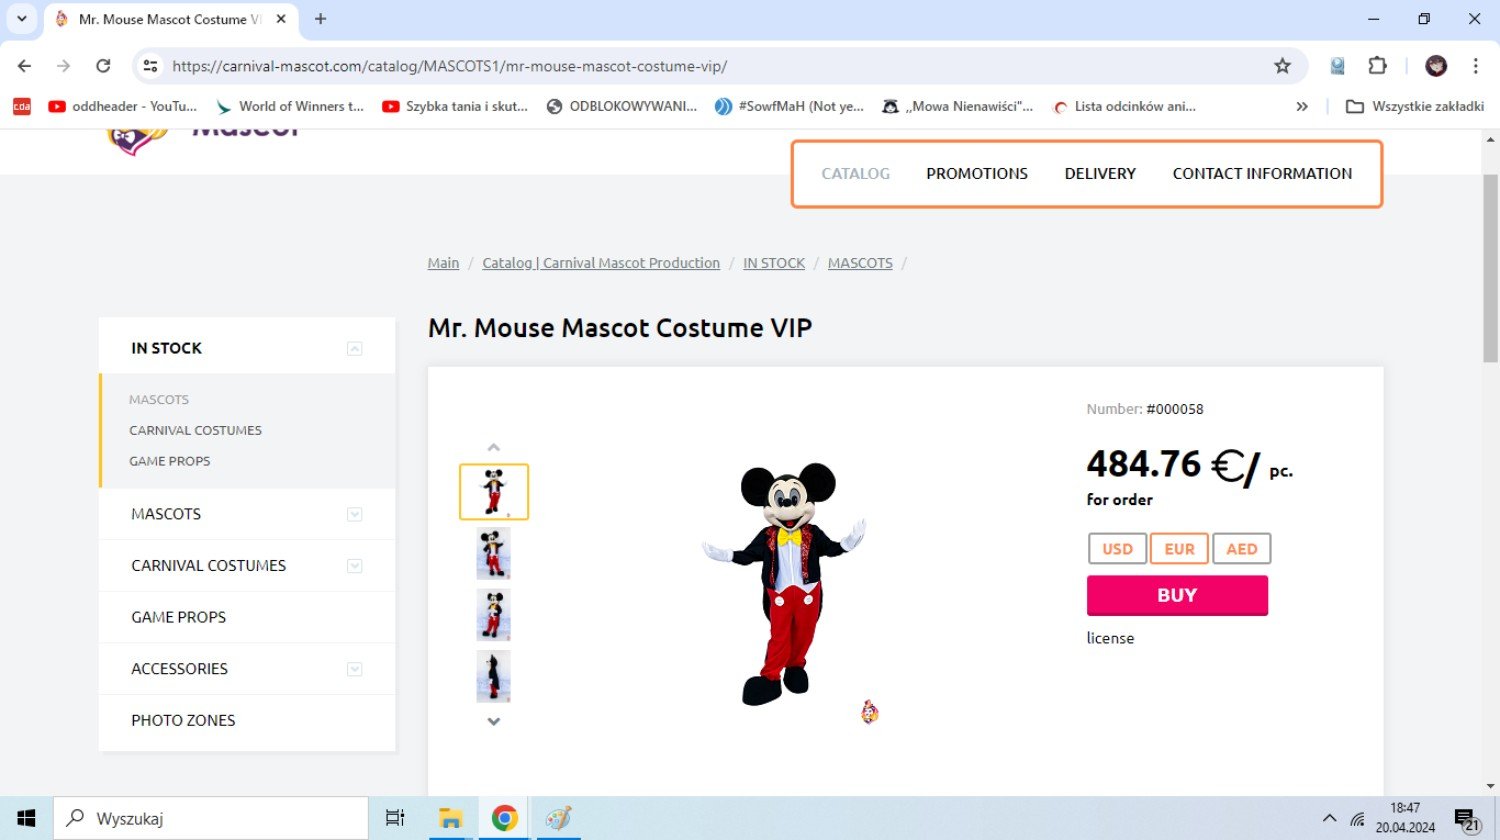Close the Mr. Mouse Mascot Costume tab
1500x840 pixels.
click(281, 19)
